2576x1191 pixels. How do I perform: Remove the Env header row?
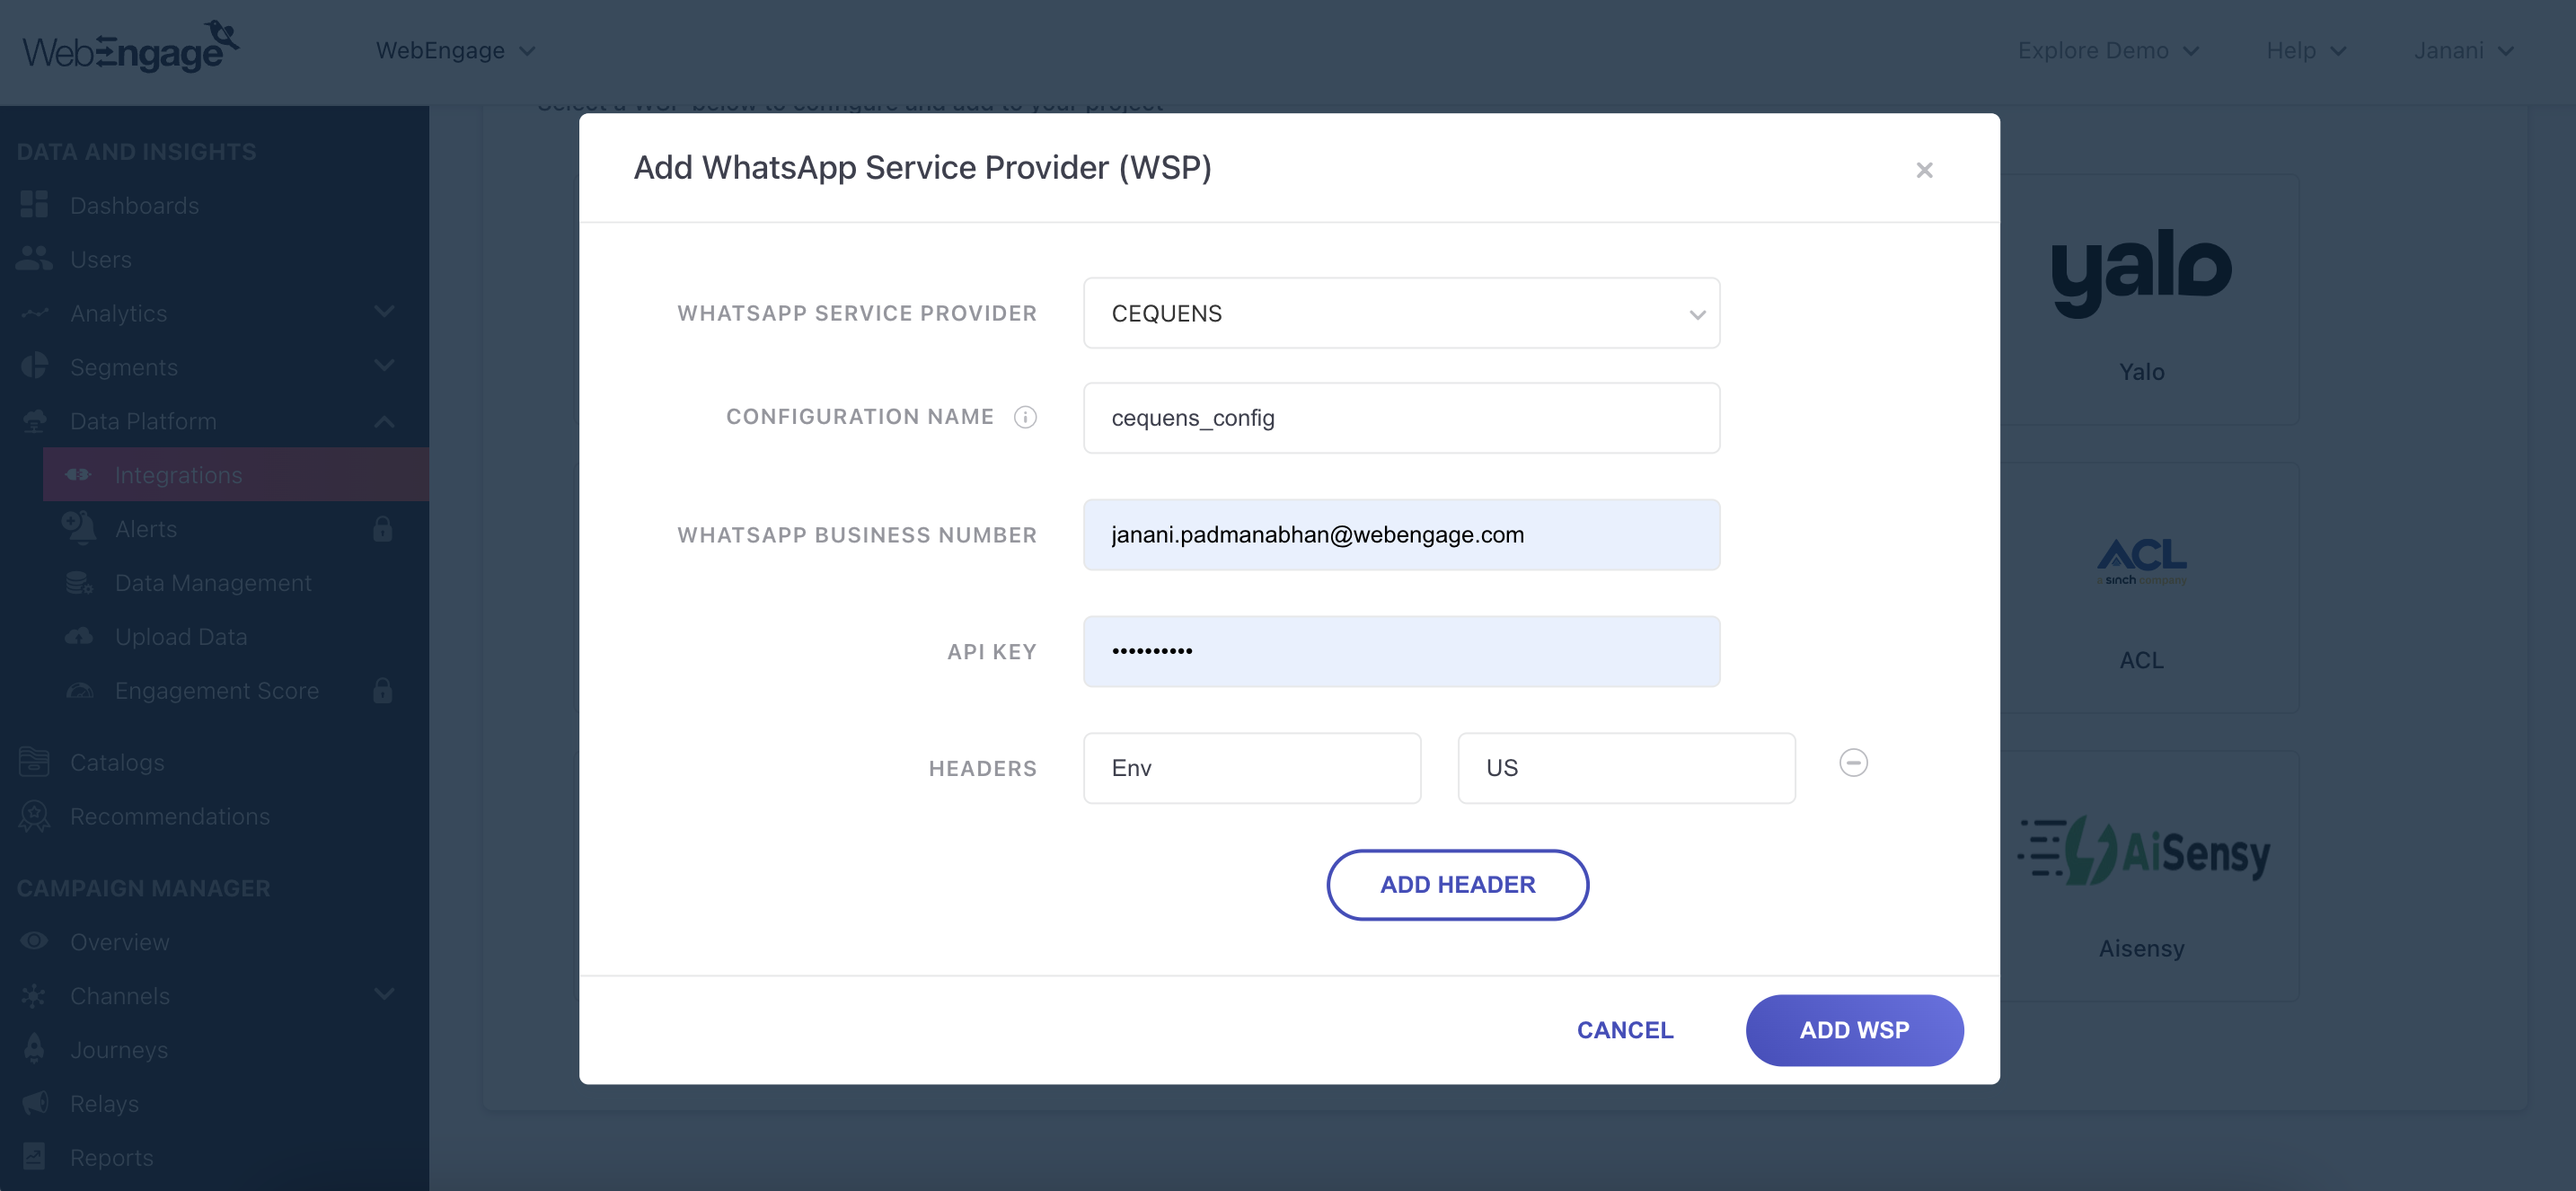(1853, 763)
